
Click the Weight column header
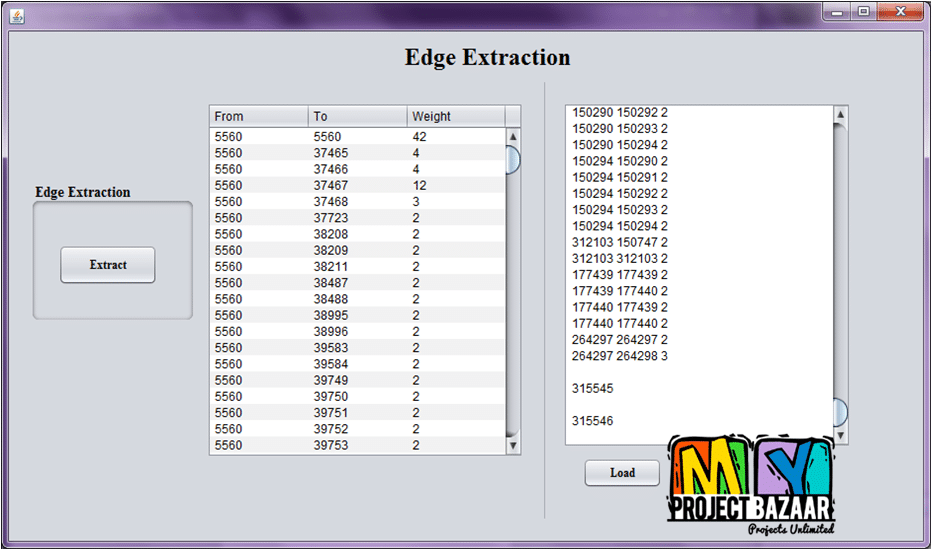[455, 116]
